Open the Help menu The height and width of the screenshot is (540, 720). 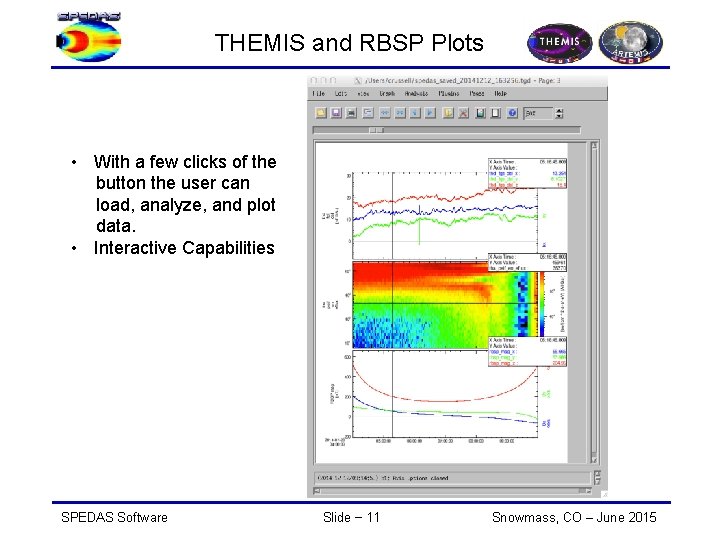[x=501, y=93]
